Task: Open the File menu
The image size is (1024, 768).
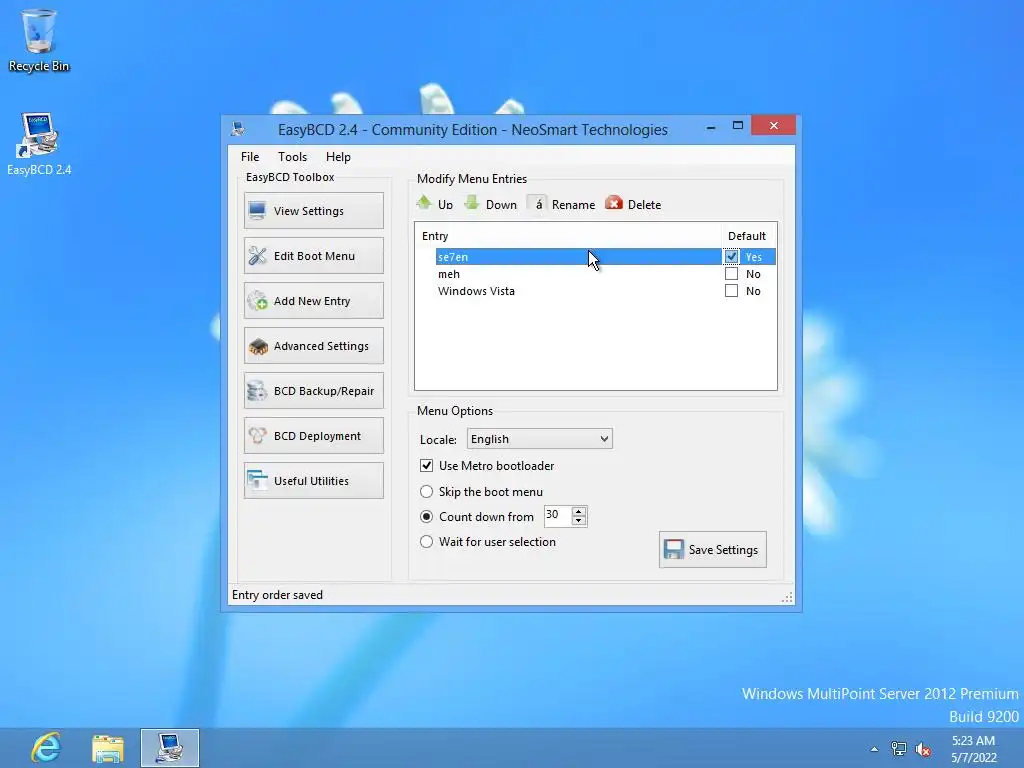Action: point(249,157)
